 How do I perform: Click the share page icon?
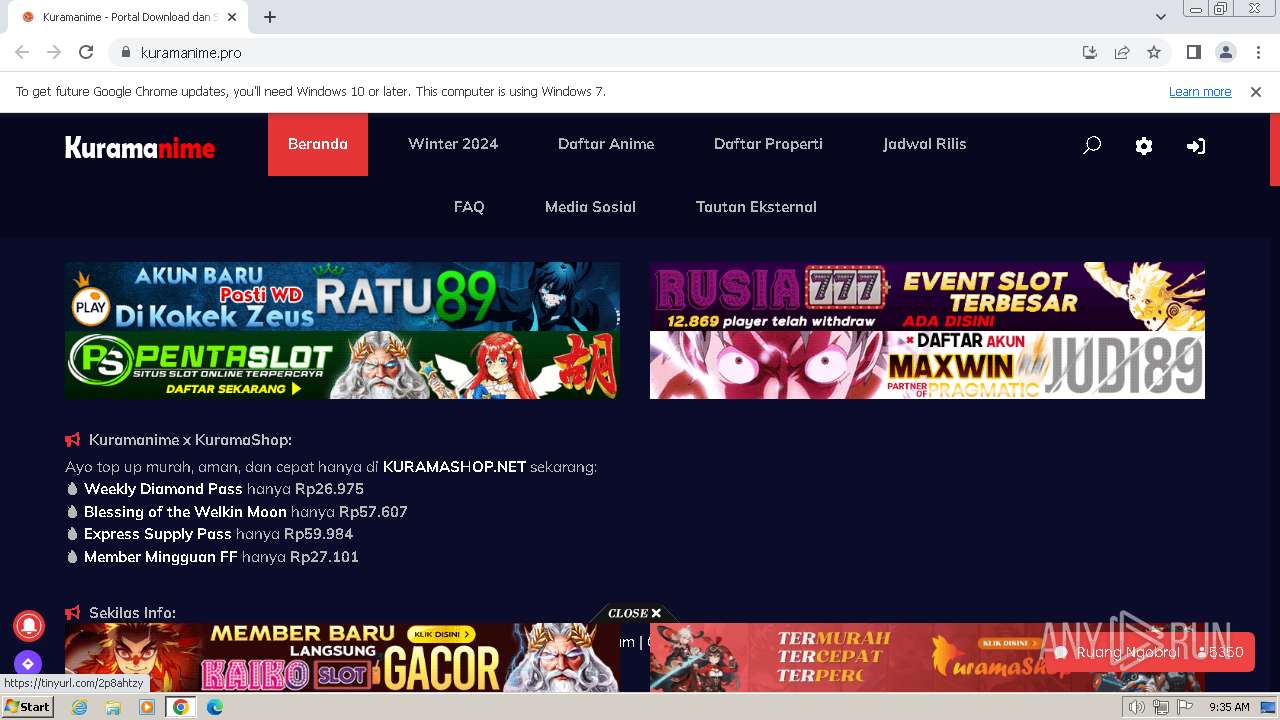tap(1122, 52)
